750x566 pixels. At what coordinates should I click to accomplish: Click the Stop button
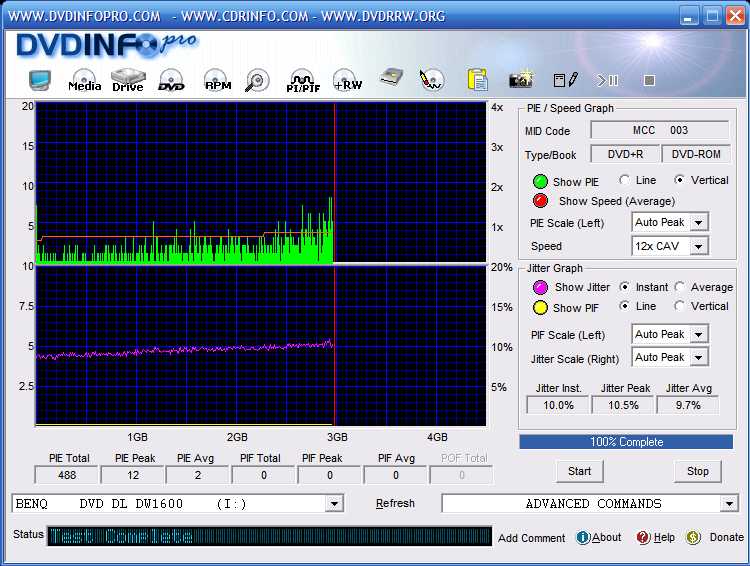tap(697, 471)
